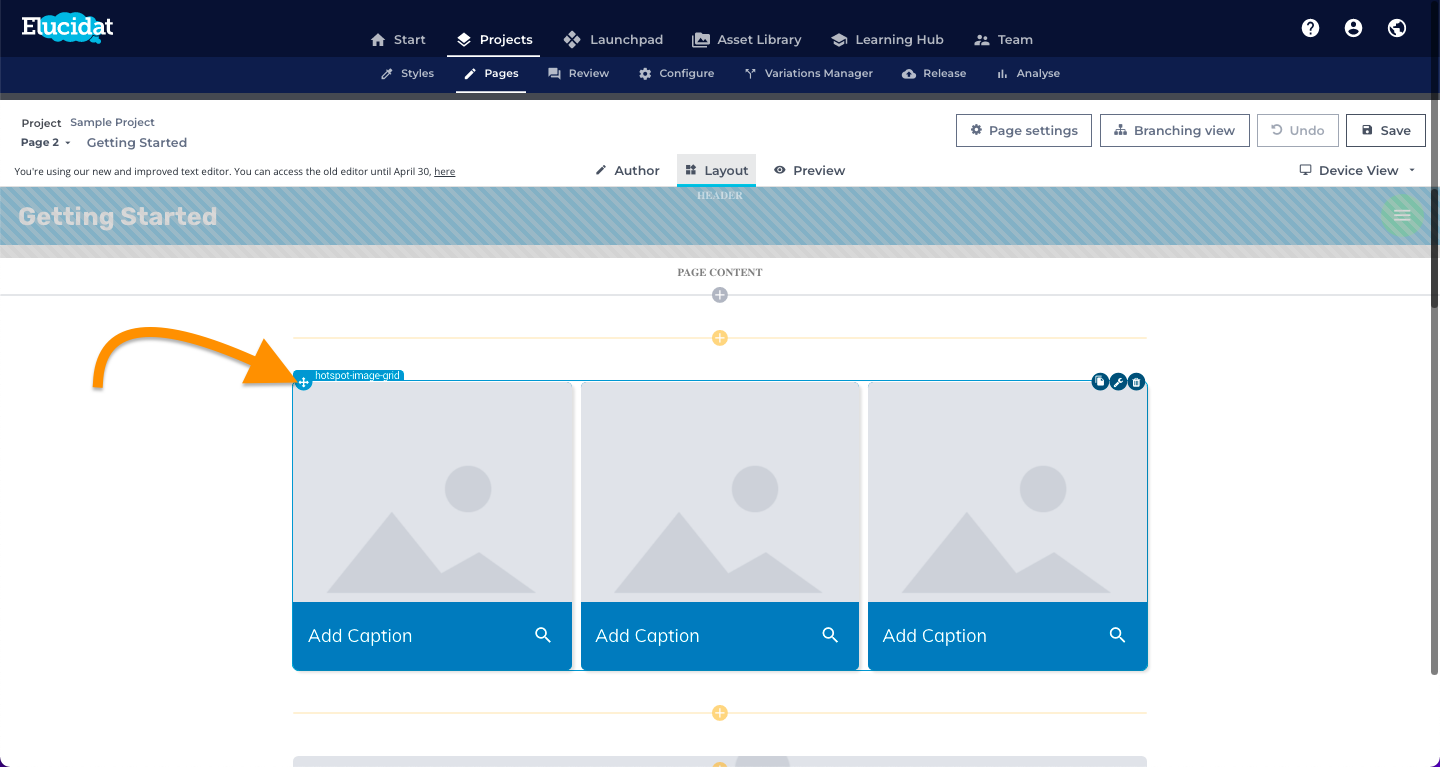Open Variations Manager
The width and height of the screenshot is (1440, 767).
(x=808, y=73)
